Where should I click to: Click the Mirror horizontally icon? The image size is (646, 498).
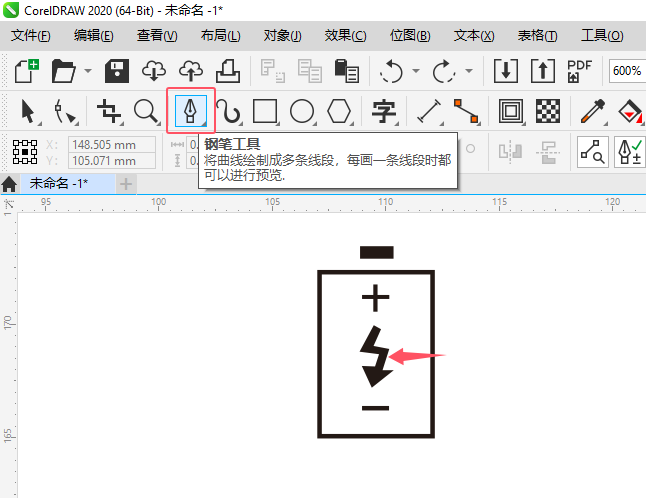click(x=510, y=152)
